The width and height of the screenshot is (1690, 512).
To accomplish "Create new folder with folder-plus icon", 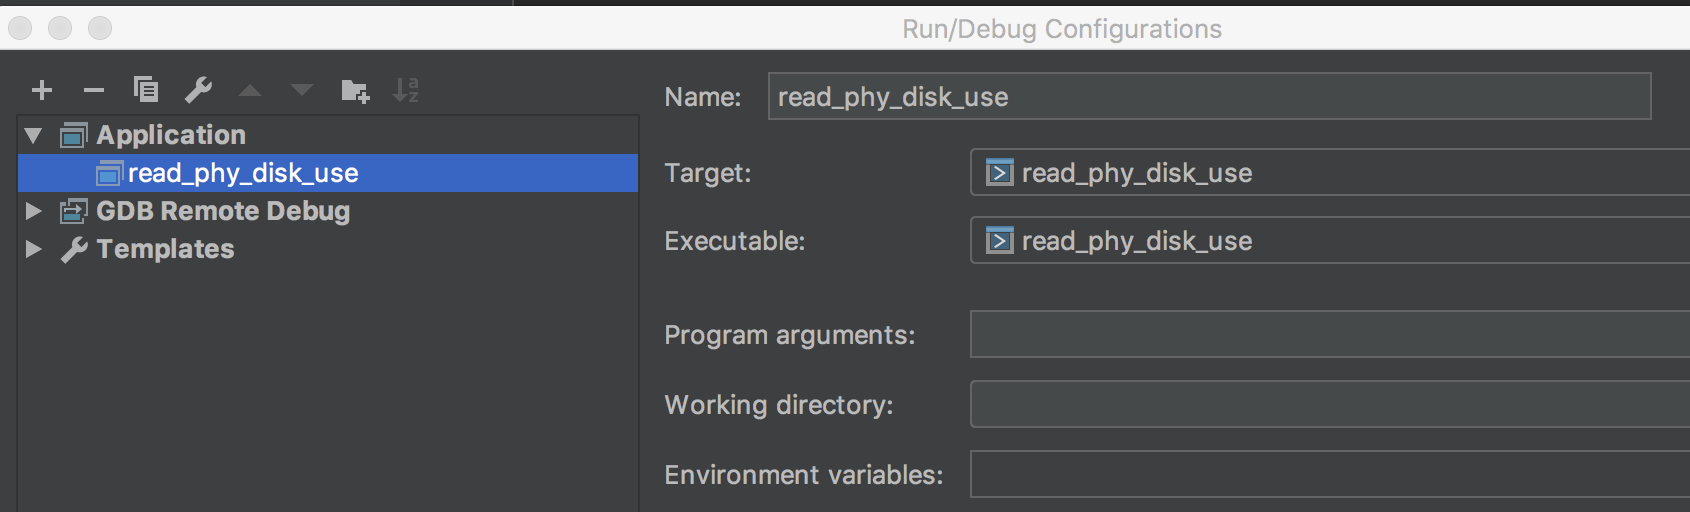I will tap(355, 91).
